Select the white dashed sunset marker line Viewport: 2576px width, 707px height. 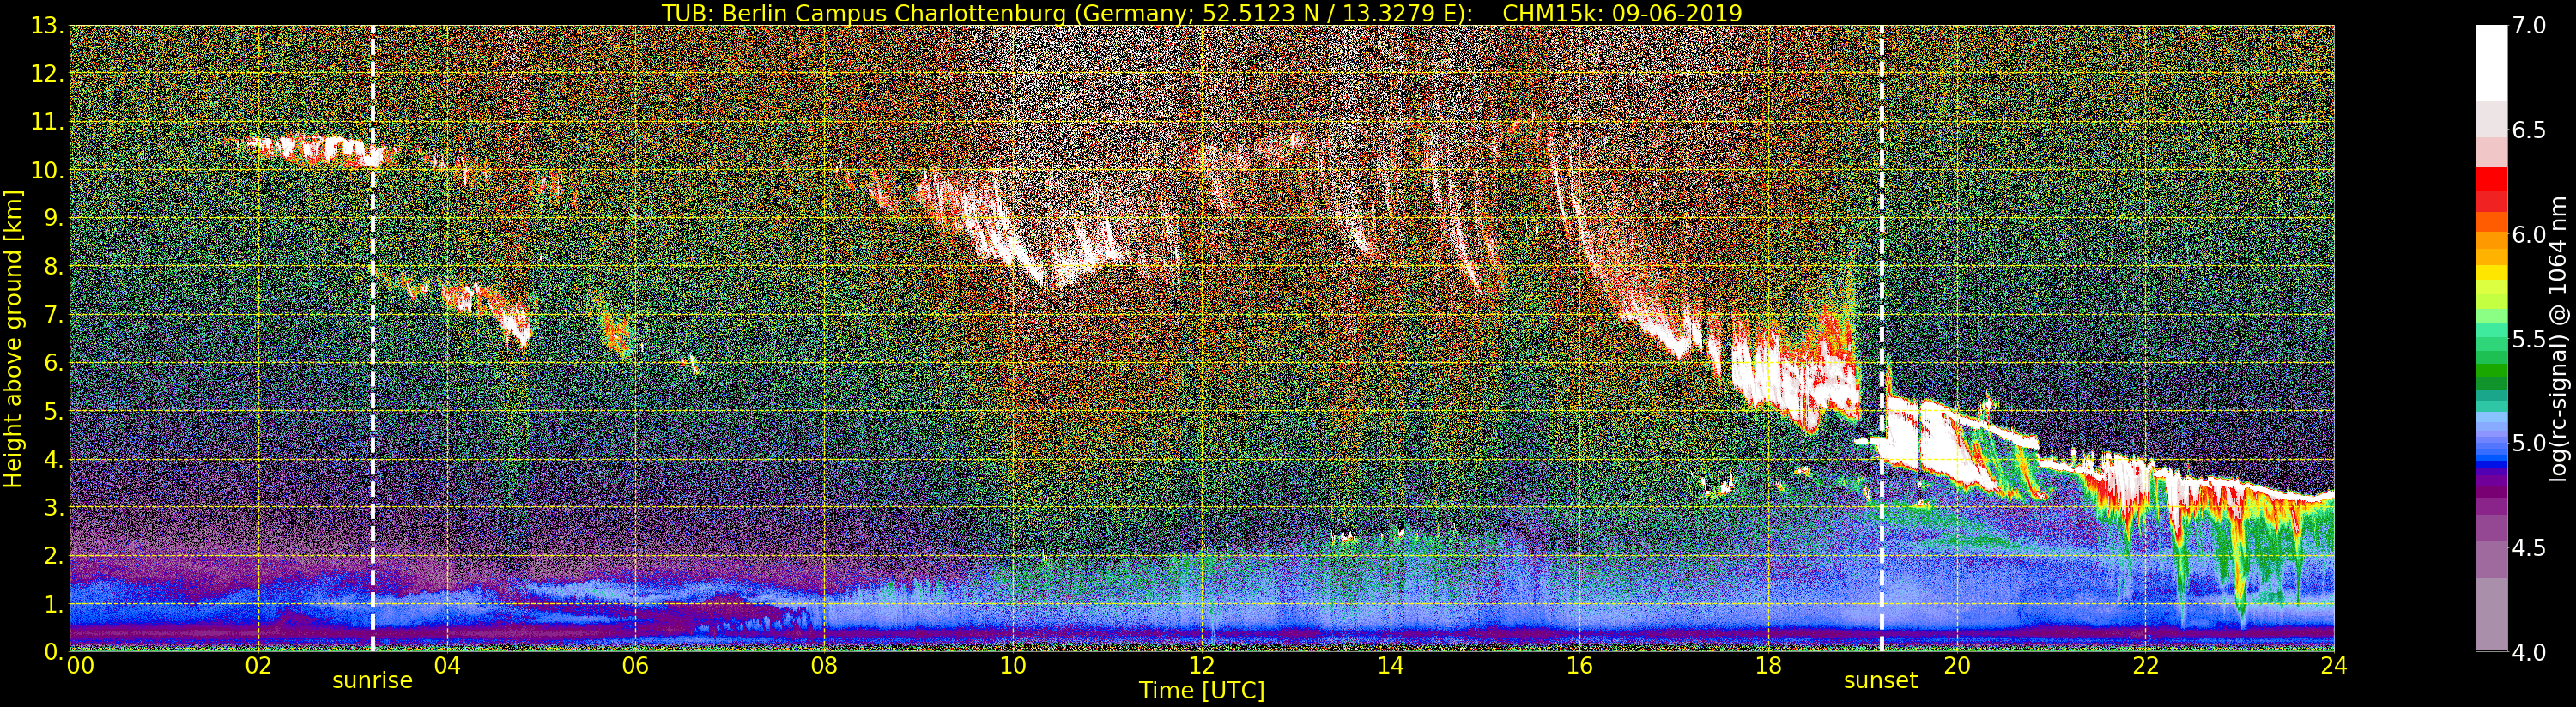tap(1882, 338)
